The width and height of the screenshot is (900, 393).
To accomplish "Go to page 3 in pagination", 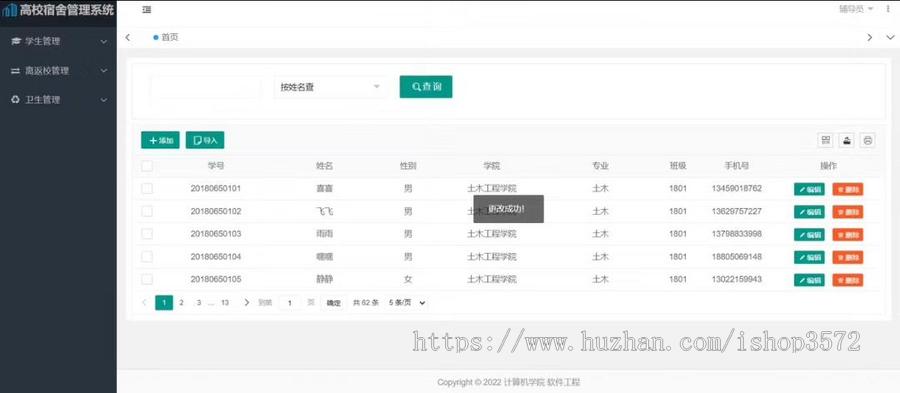I will [199, 302].
